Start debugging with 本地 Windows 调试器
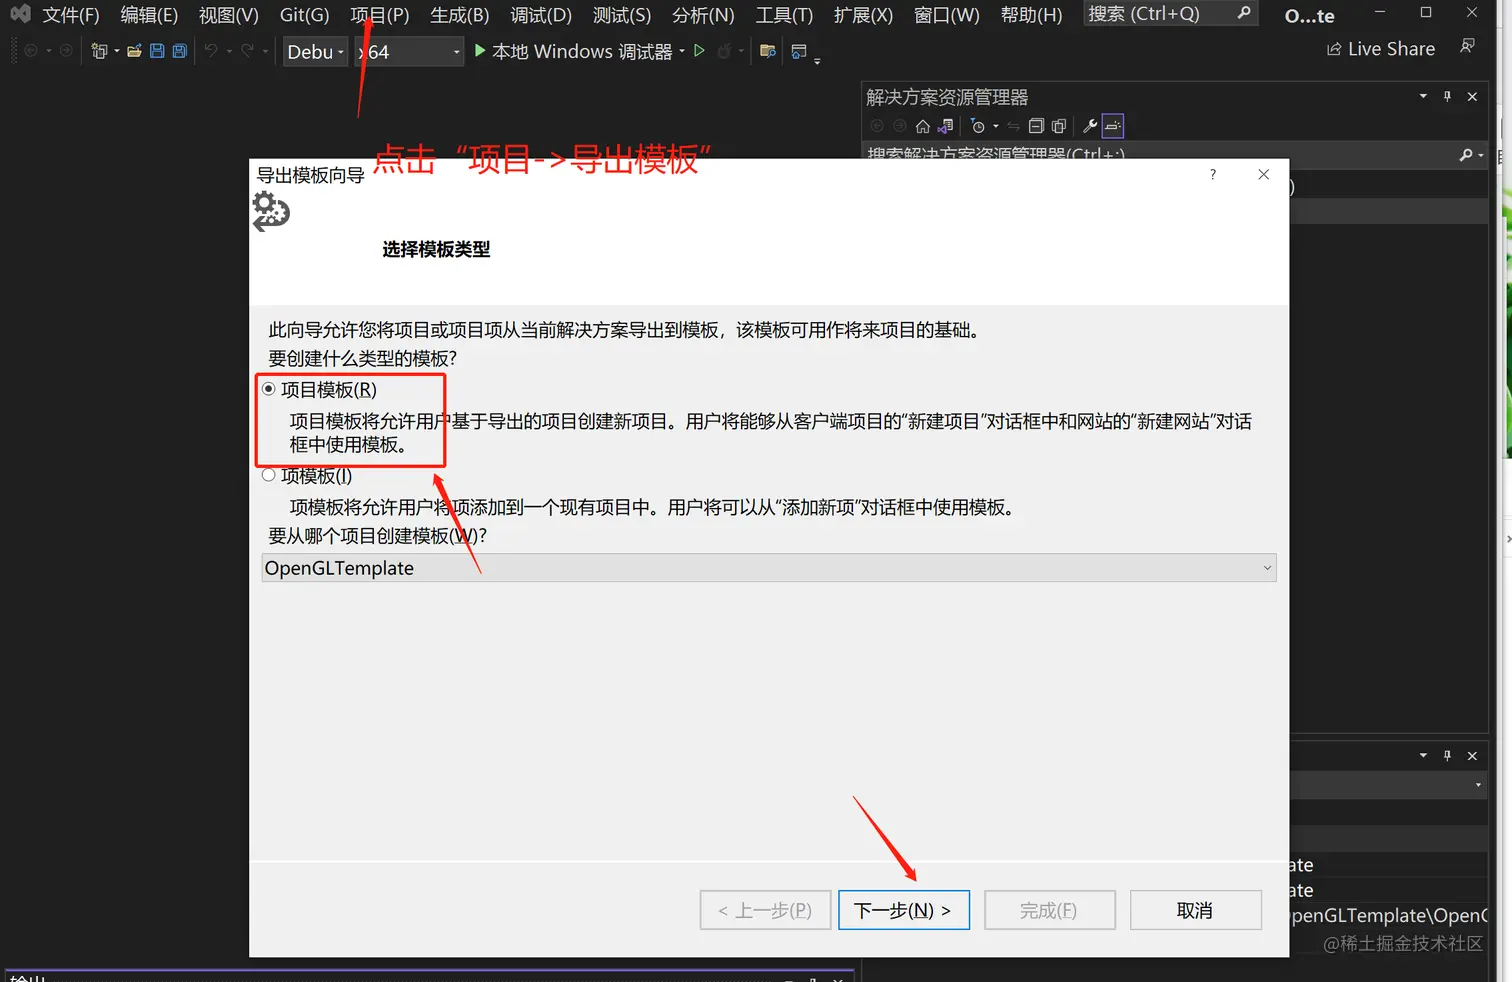Image resolution: width=1512 pixels, height=982 pixels. tap(580, 51)
